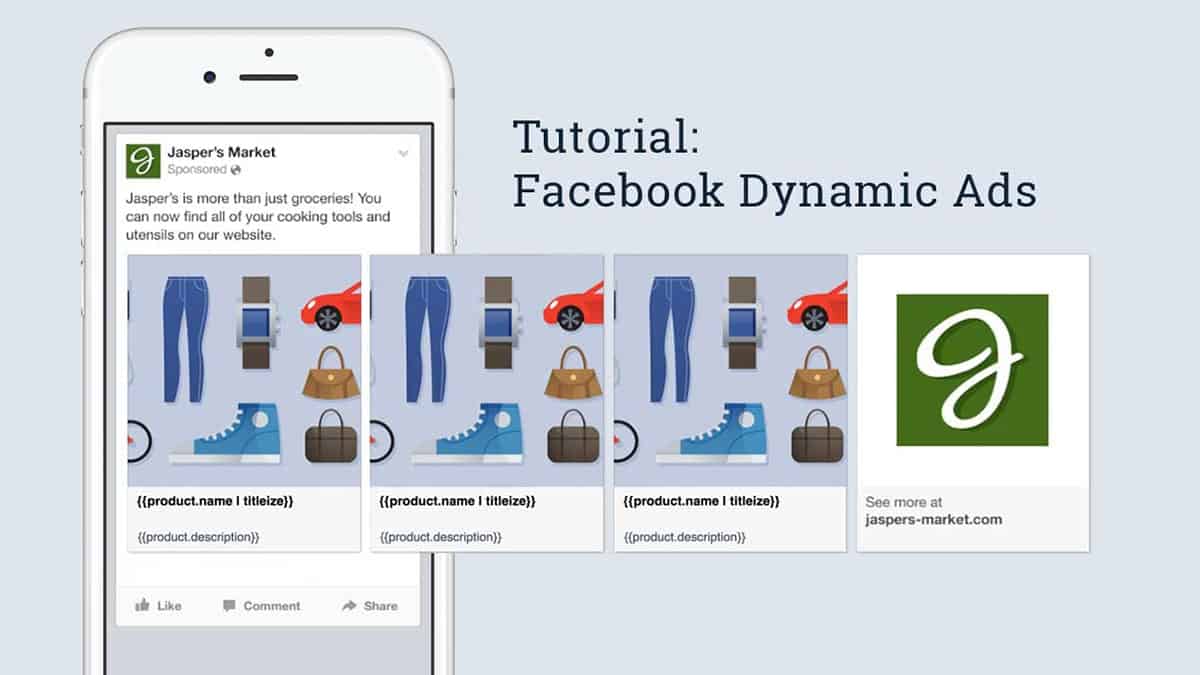
Task: Click the globe audience icon beside Sponsored
Action: point(235,170)
